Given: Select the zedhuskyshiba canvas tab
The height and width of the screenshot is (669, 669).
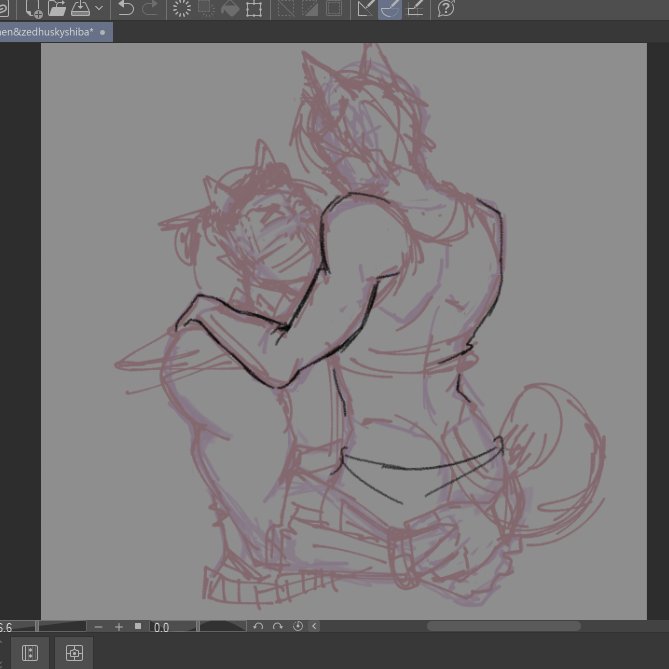Looking at the screenshot, I should pos(56,32).
